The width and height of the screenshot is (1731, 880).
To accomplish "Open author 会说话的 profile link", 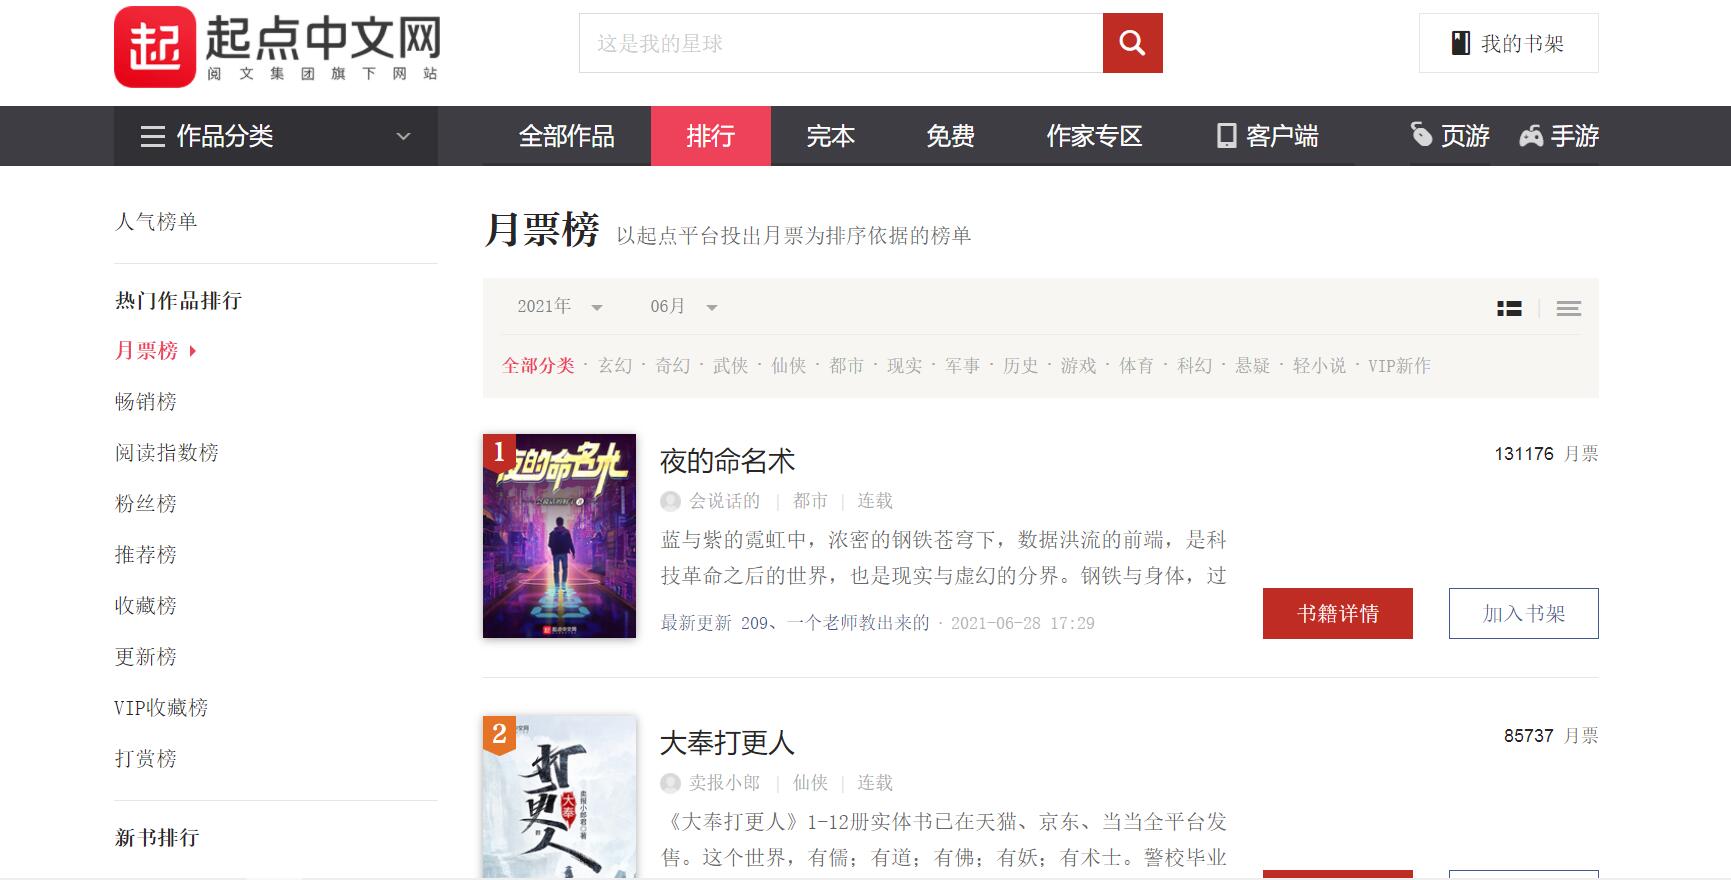I will [x=724, y=501].
